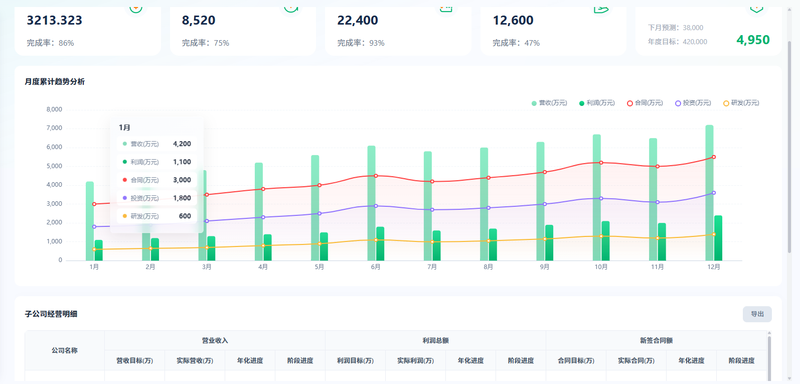This screenshot has width=800, height=384.
Task: Click the page vertical scrollbar
Action: 791,148
